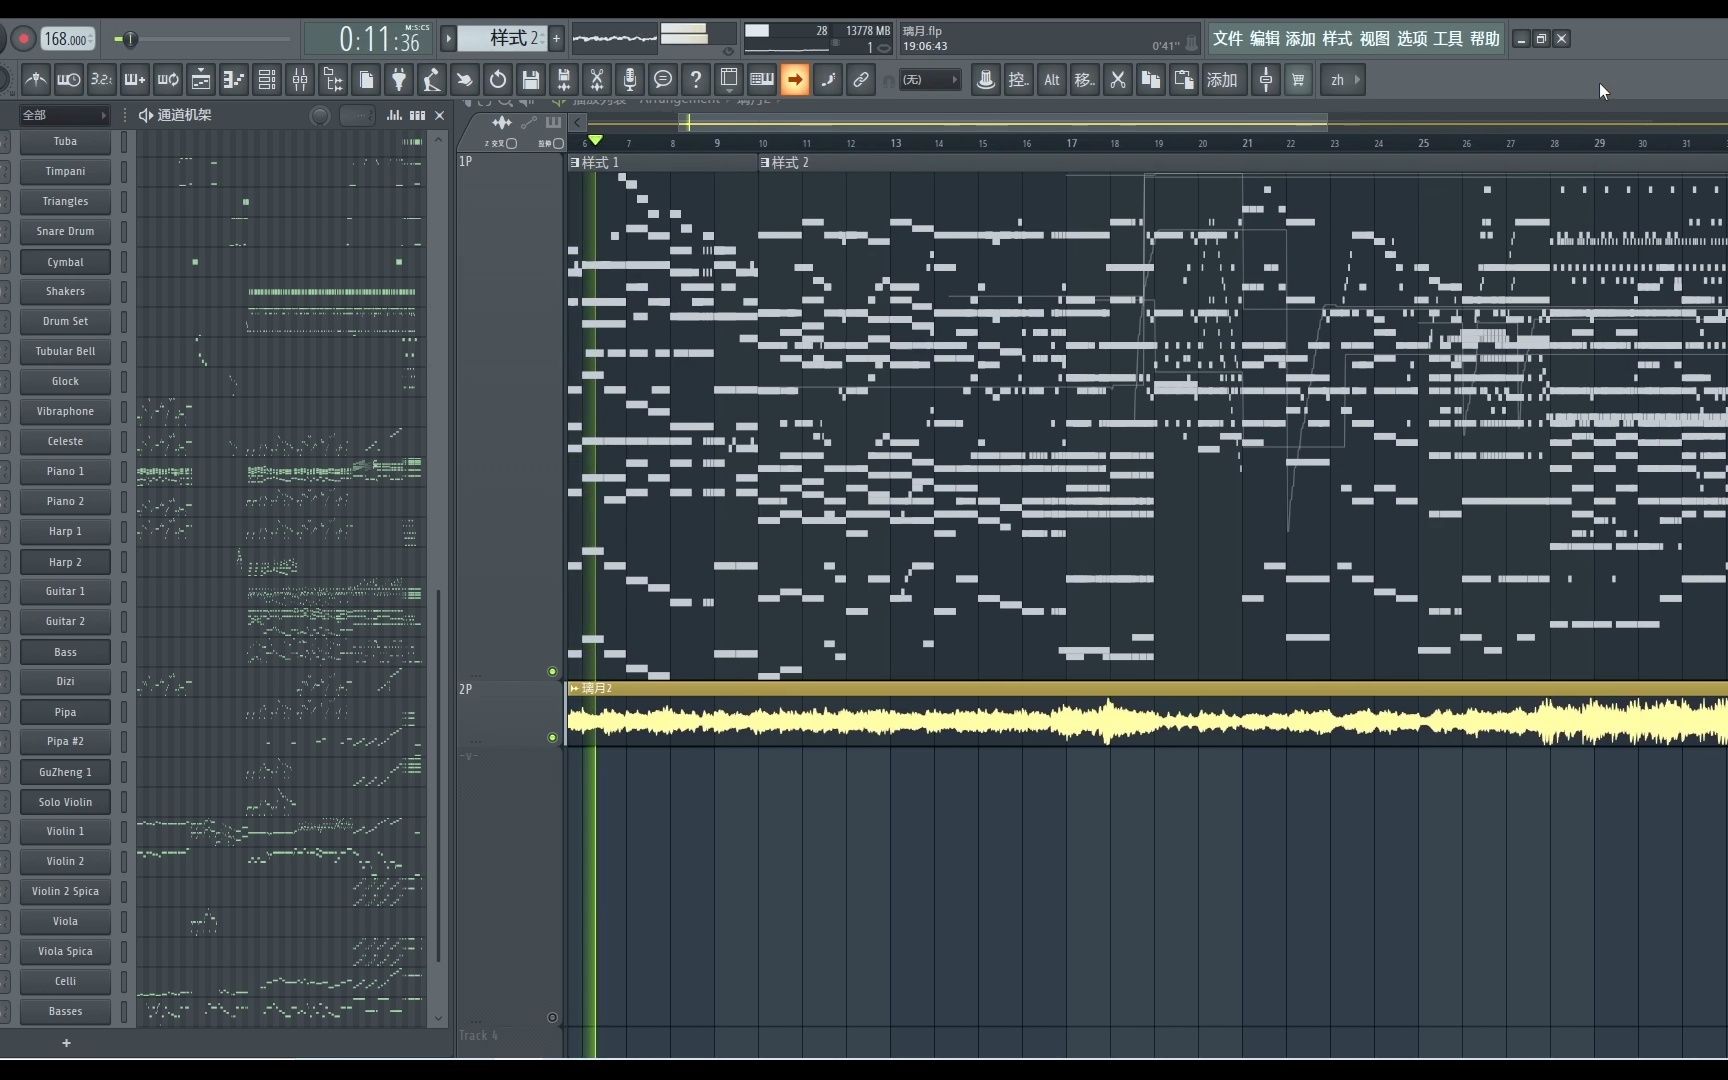This screenshot has width=1728, height=1080.
Task: Add a channel with bottom plus button
Action: (x=66, y=1043)
